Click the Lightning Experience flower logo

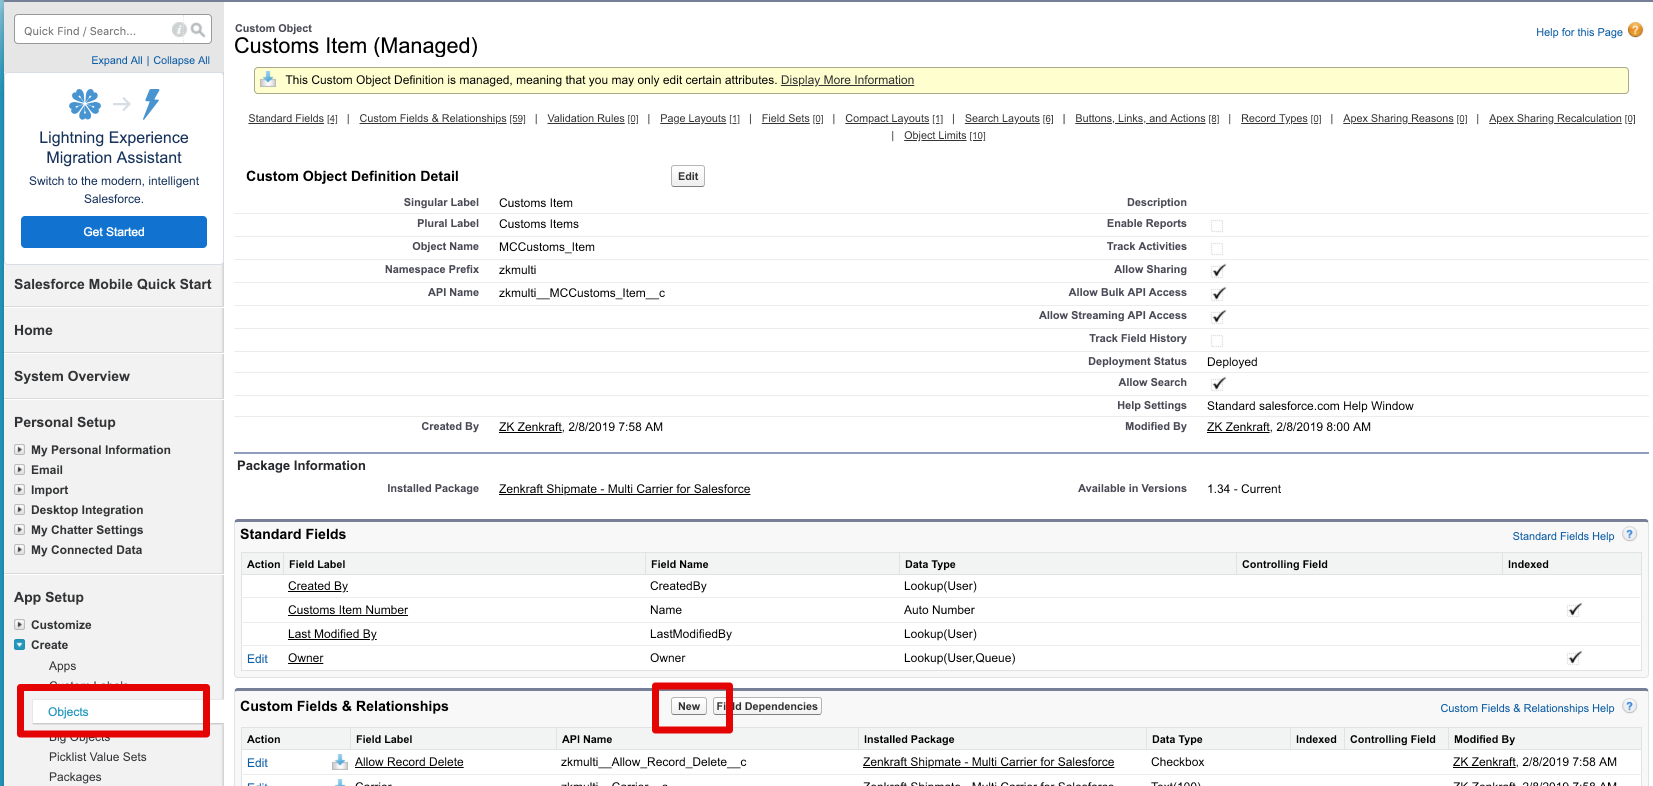click(85, 103)
